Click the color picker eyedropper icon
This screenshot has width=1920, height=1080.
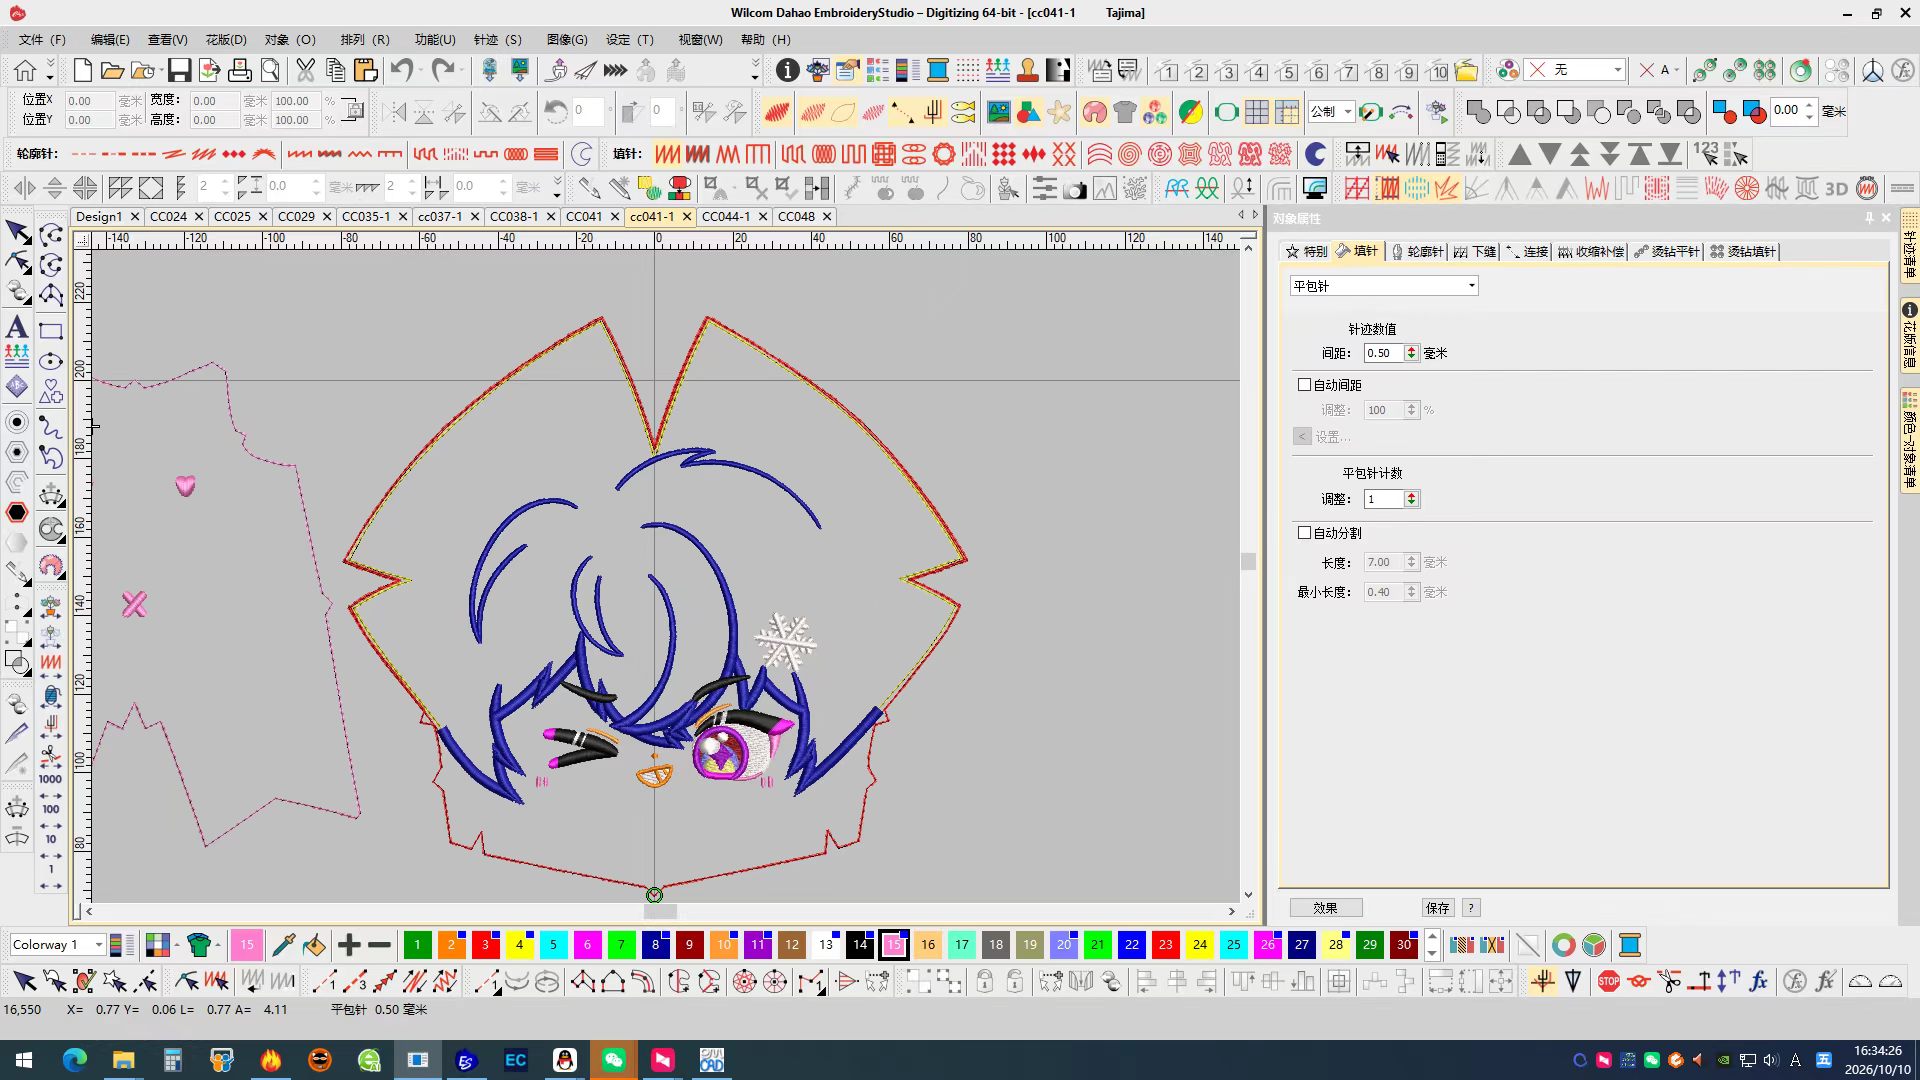[x=283, y=945]
